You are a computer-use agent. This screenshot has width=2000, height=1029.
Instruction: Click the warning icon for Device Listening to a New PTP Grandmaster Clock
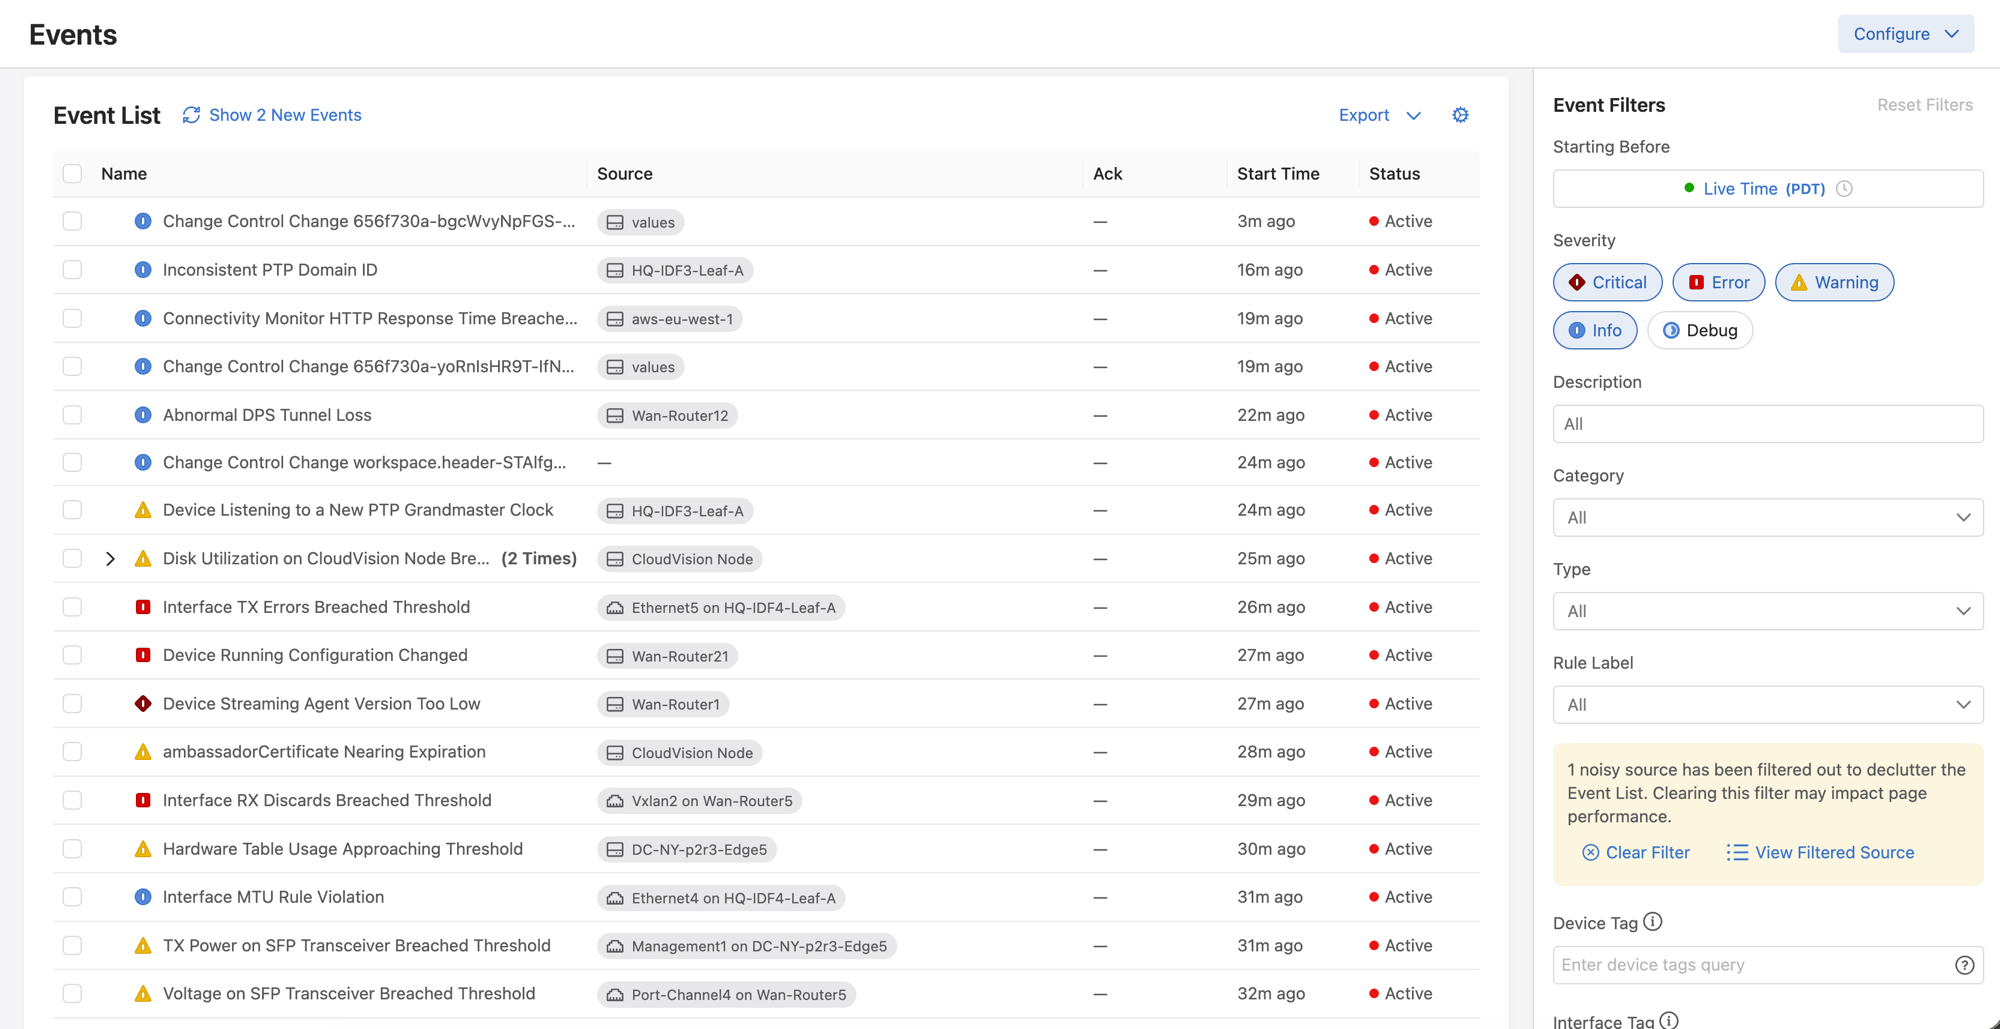click(x=143, y=510)
